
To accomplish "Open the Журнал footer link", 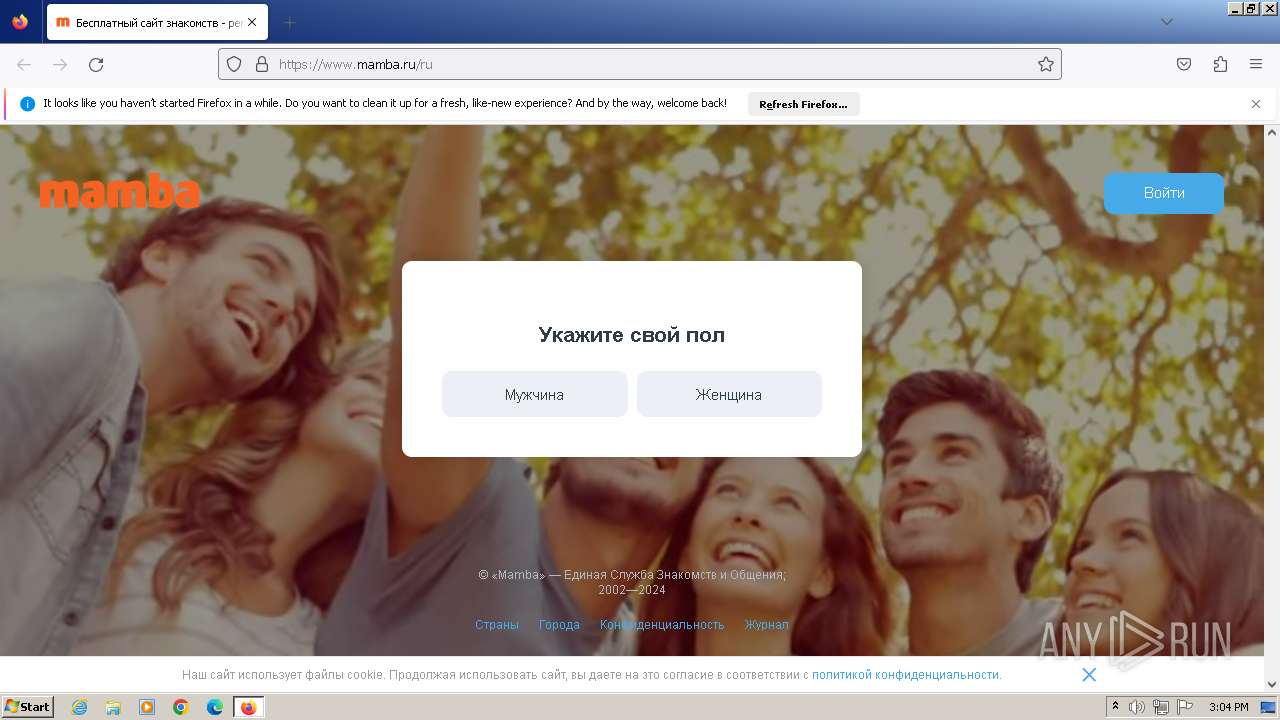I will click(x=767, y=625).
